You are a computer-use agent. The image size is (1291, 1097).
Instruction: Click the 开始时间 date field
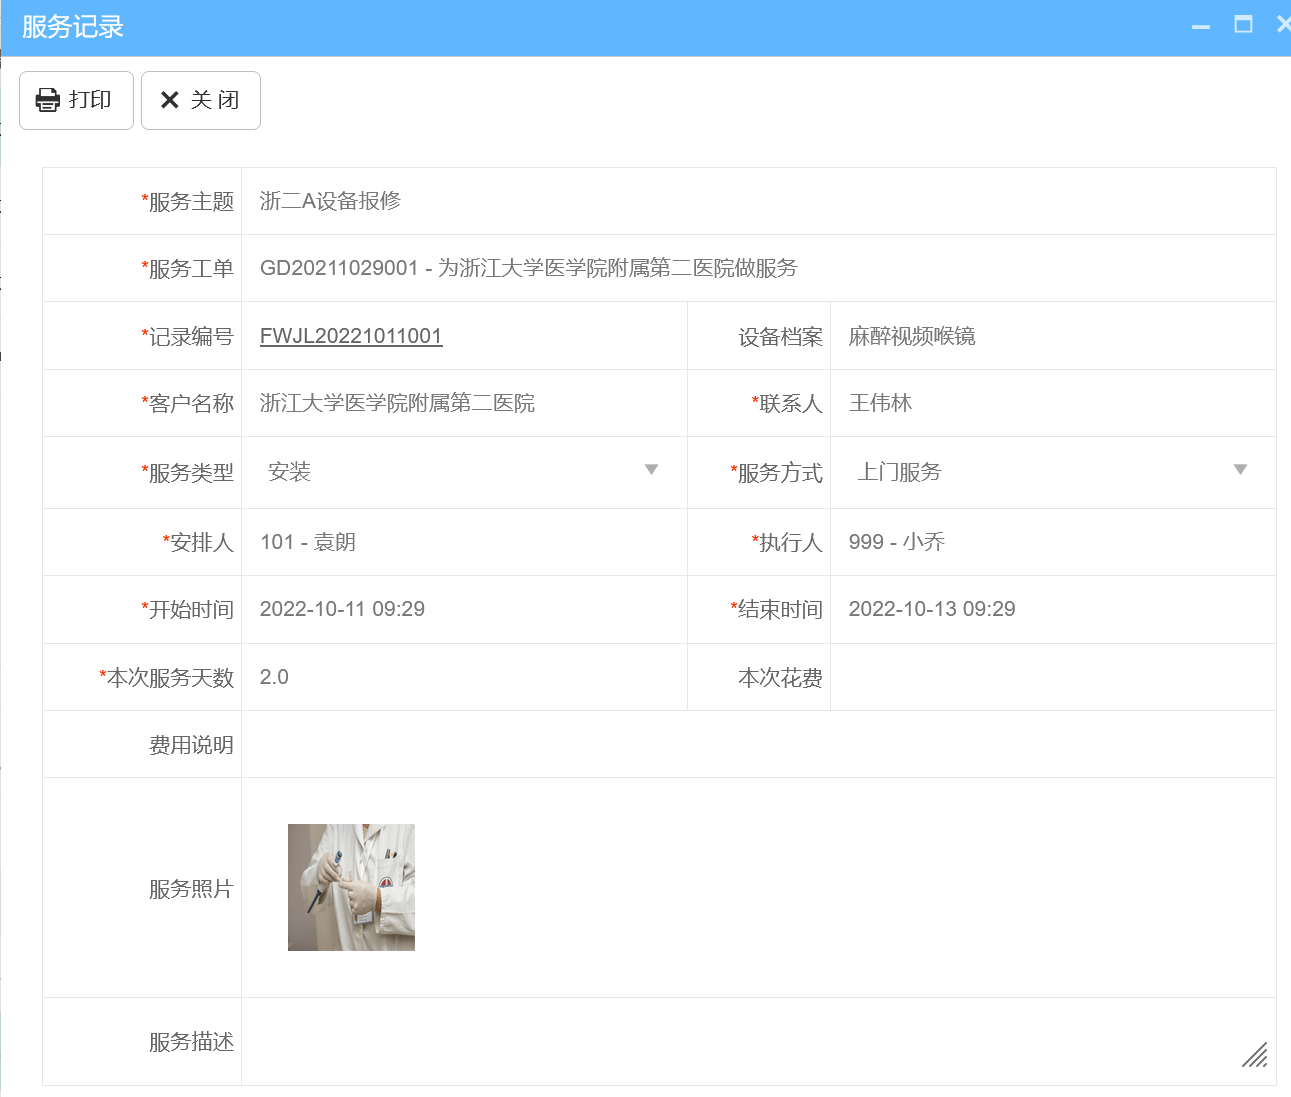coord(464,609)
